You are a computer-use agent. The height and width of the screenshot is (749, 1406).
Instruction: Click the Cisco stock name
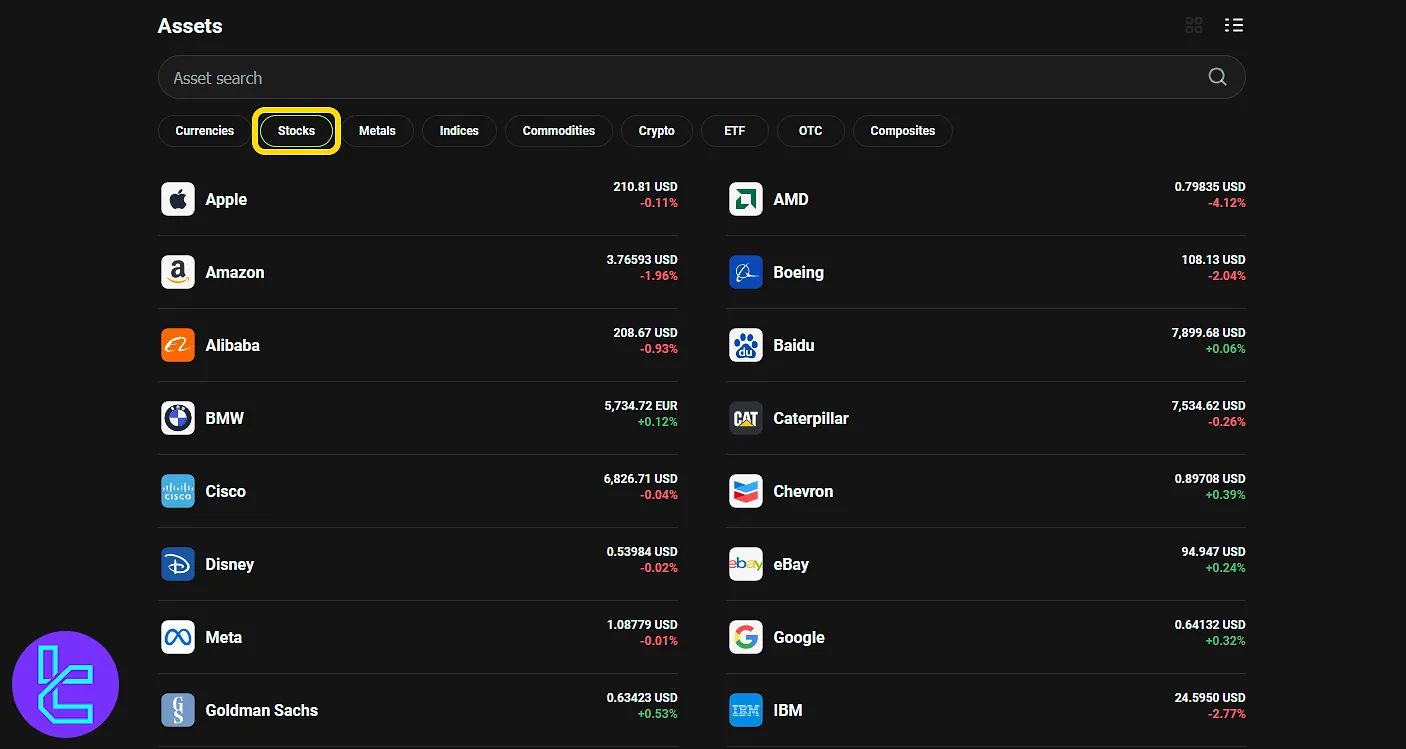tap(226, 491)
